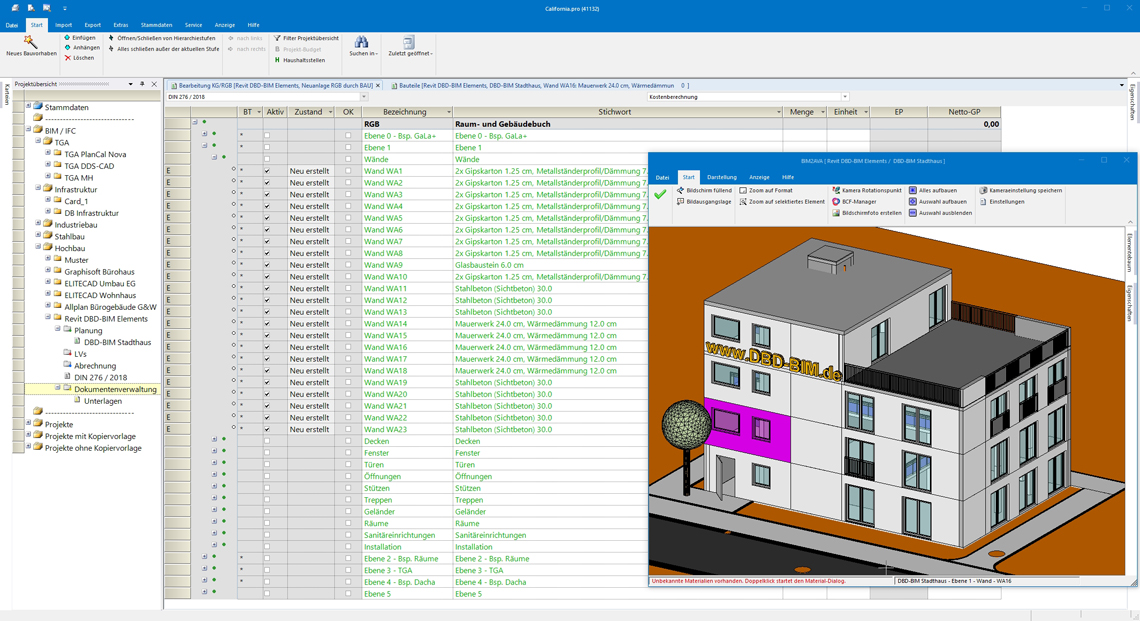Viewport: 1140px width, 621px height.
Task: Open Zustand column filter dropdown
Action: 330,112
